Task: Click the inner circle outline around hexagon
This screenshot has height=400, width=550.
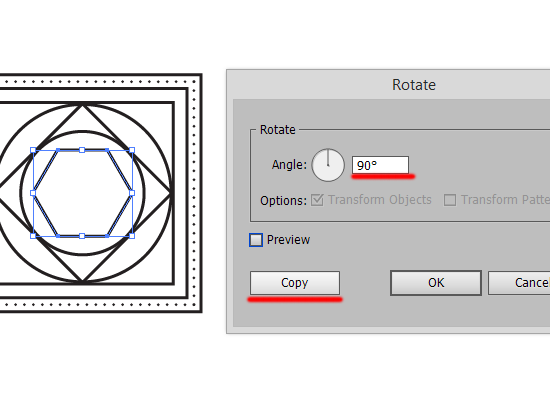Action: point(82,132)
